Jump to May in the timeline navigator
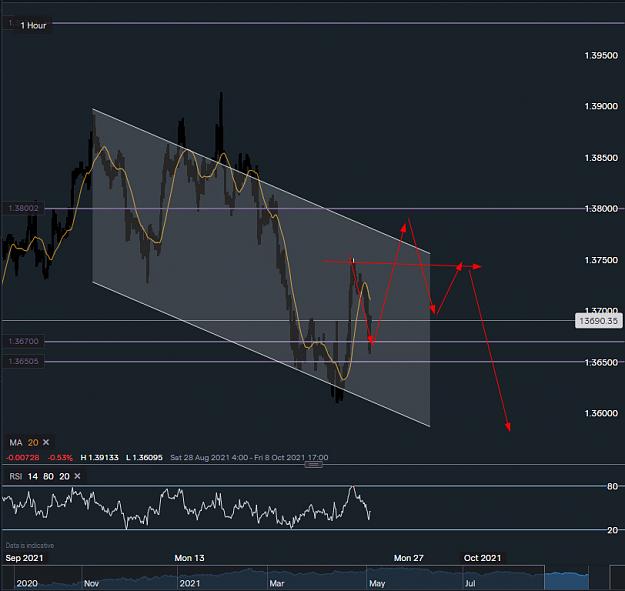 coord(377,583)
